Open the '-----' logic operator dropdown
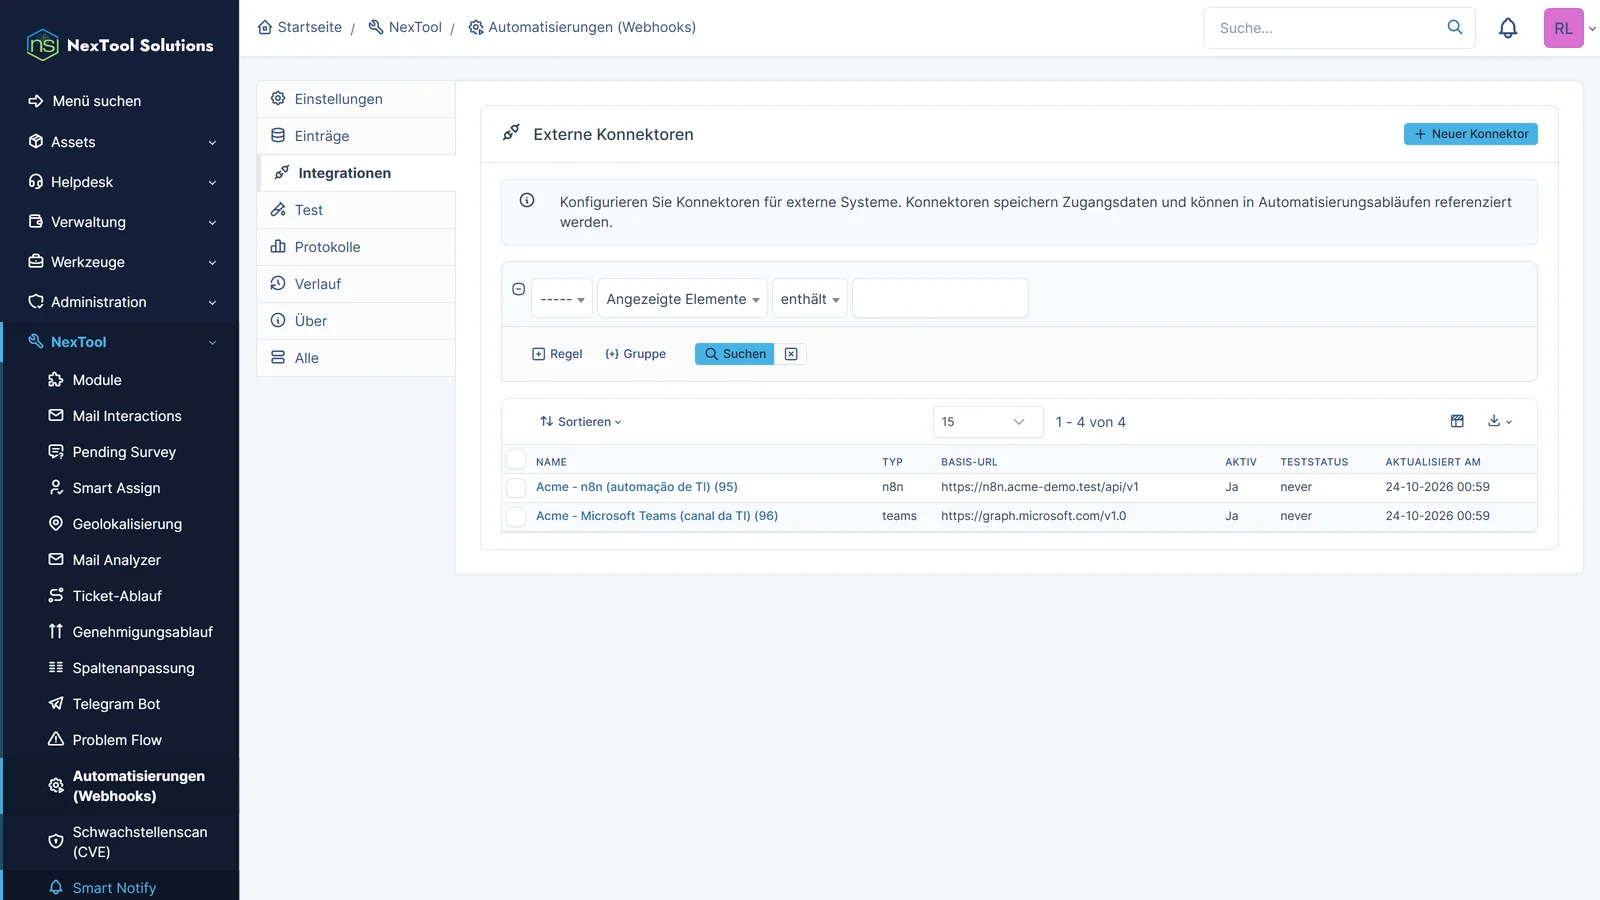 coord(562,299)
